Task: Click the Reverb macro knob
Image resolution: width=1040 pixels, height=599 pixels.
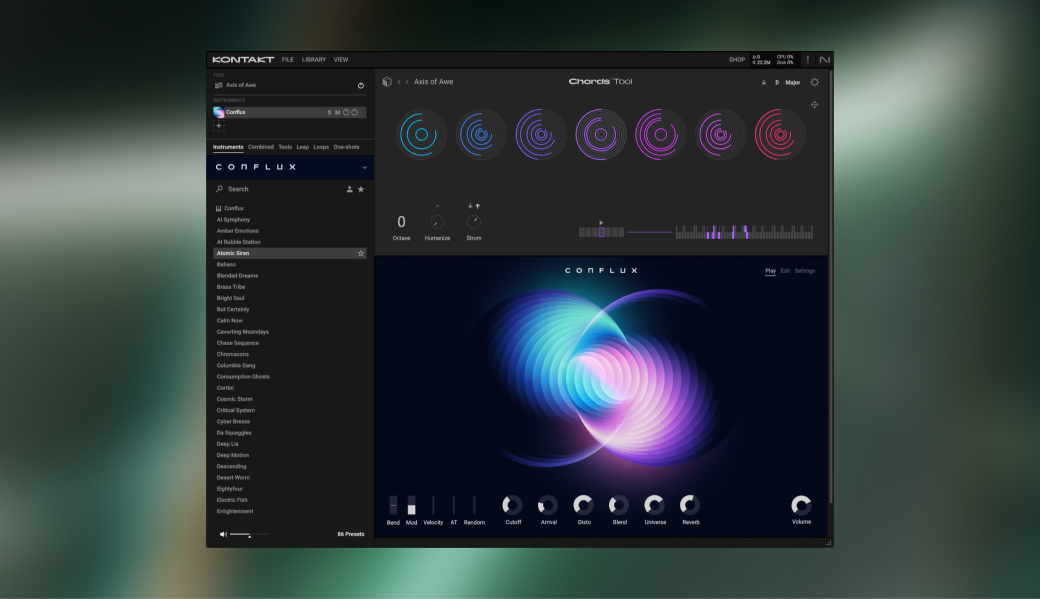Action: [x=690, y=505]
